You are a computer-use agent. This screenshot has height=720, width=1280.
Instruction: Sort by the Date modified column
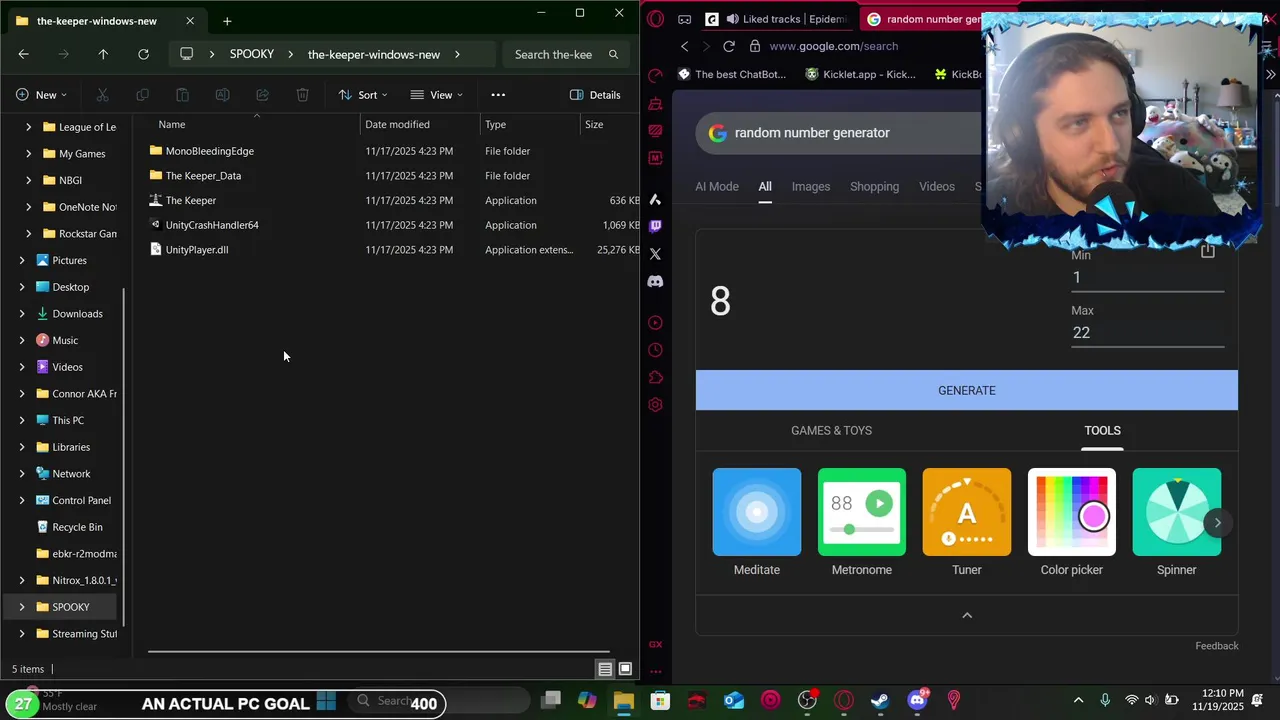pyautogui.click(x=397, y=125)
